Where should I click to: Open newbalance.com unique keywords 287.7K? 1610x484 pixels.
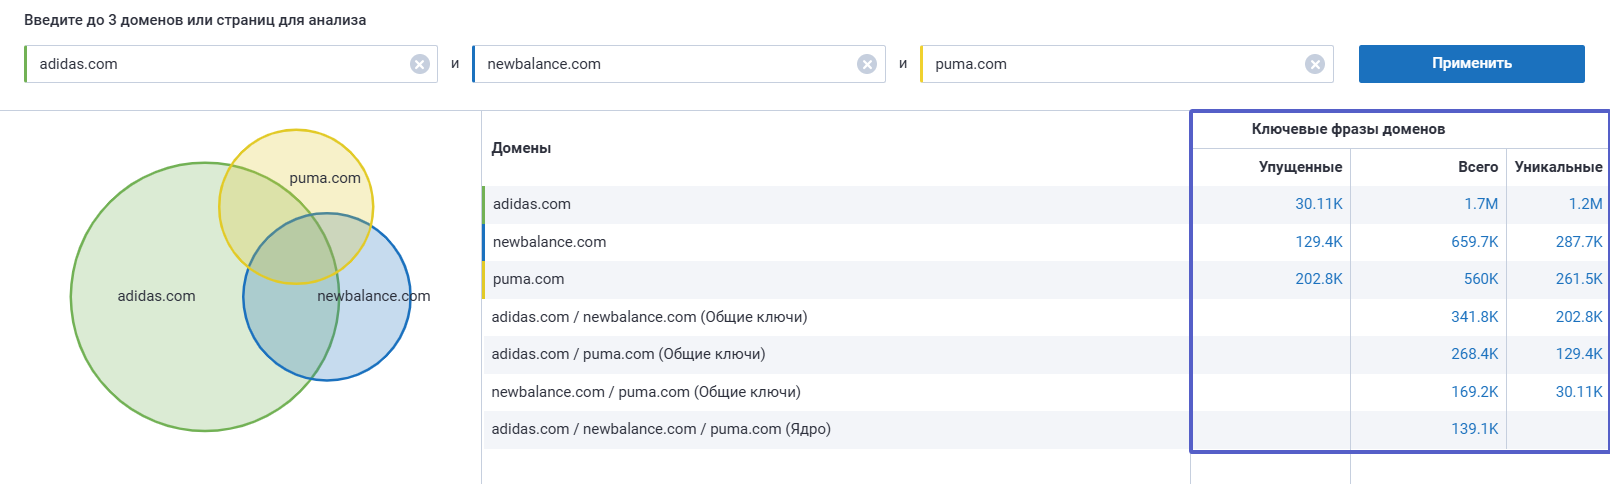(1579, 242)
